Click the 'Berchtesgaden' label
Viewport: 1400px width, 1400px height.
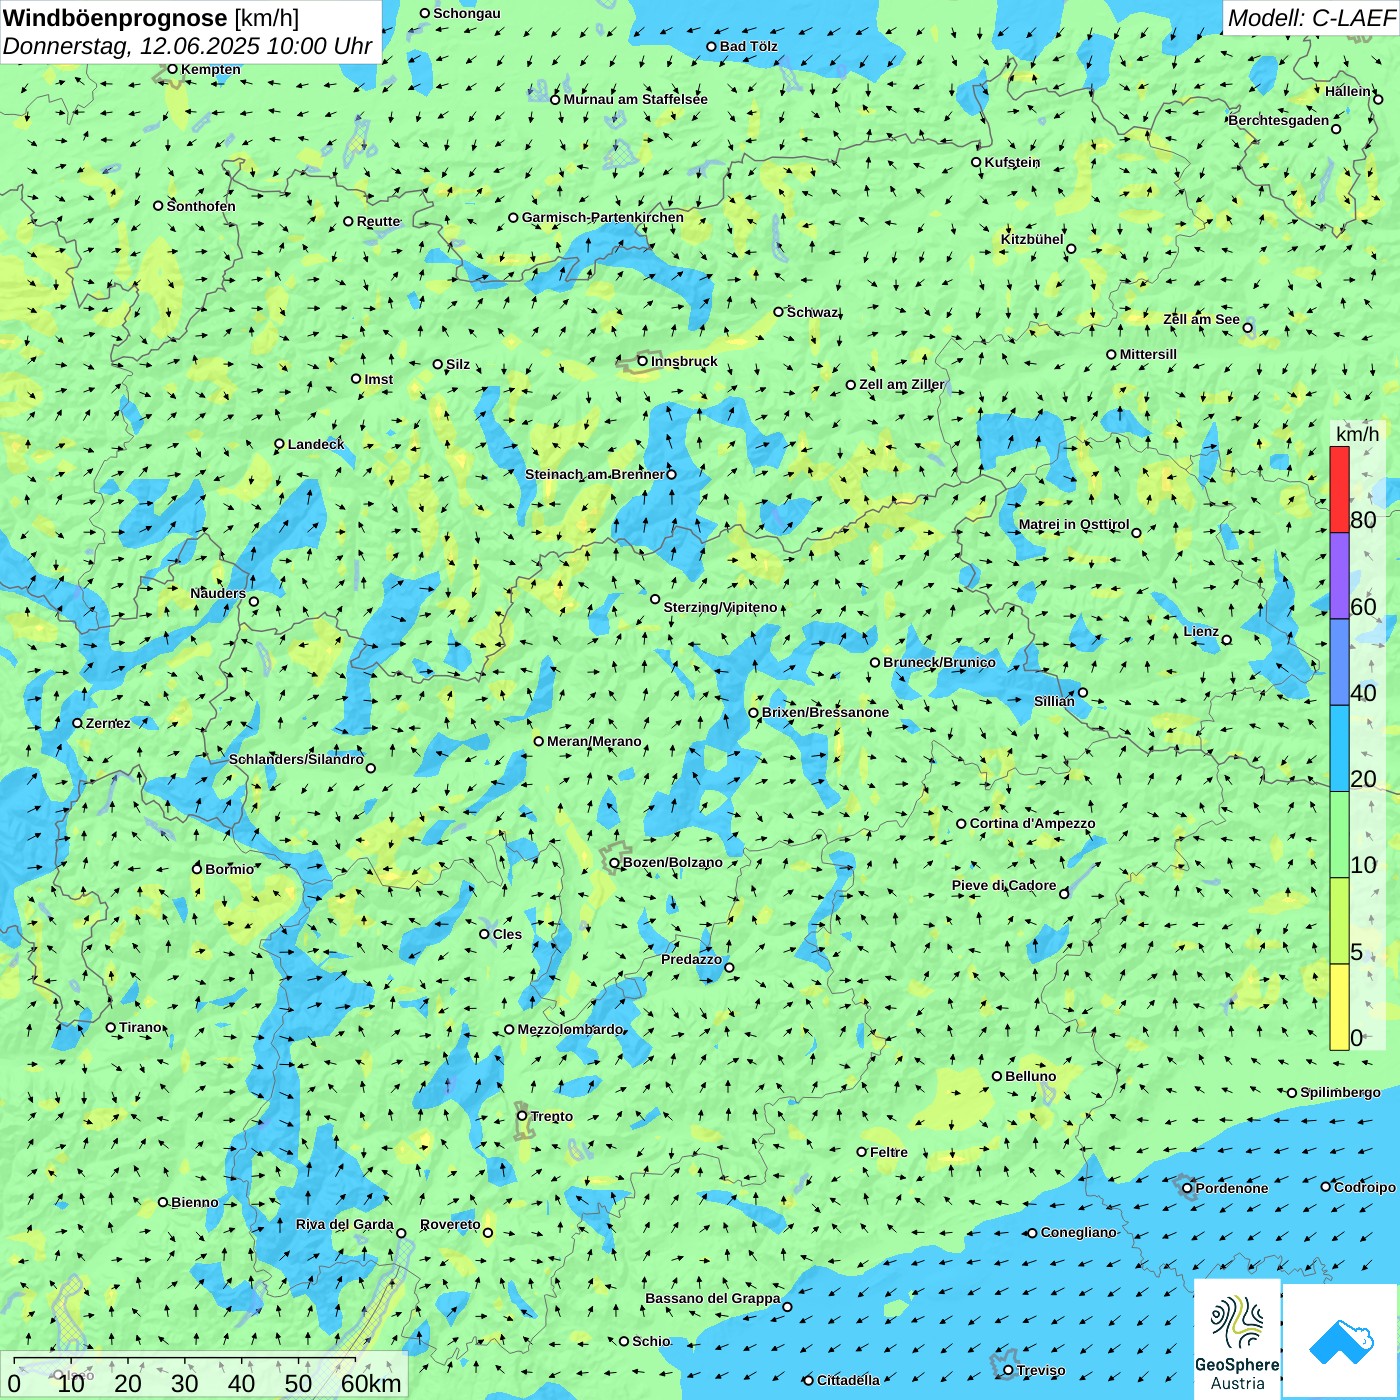tap(1279, 121)
